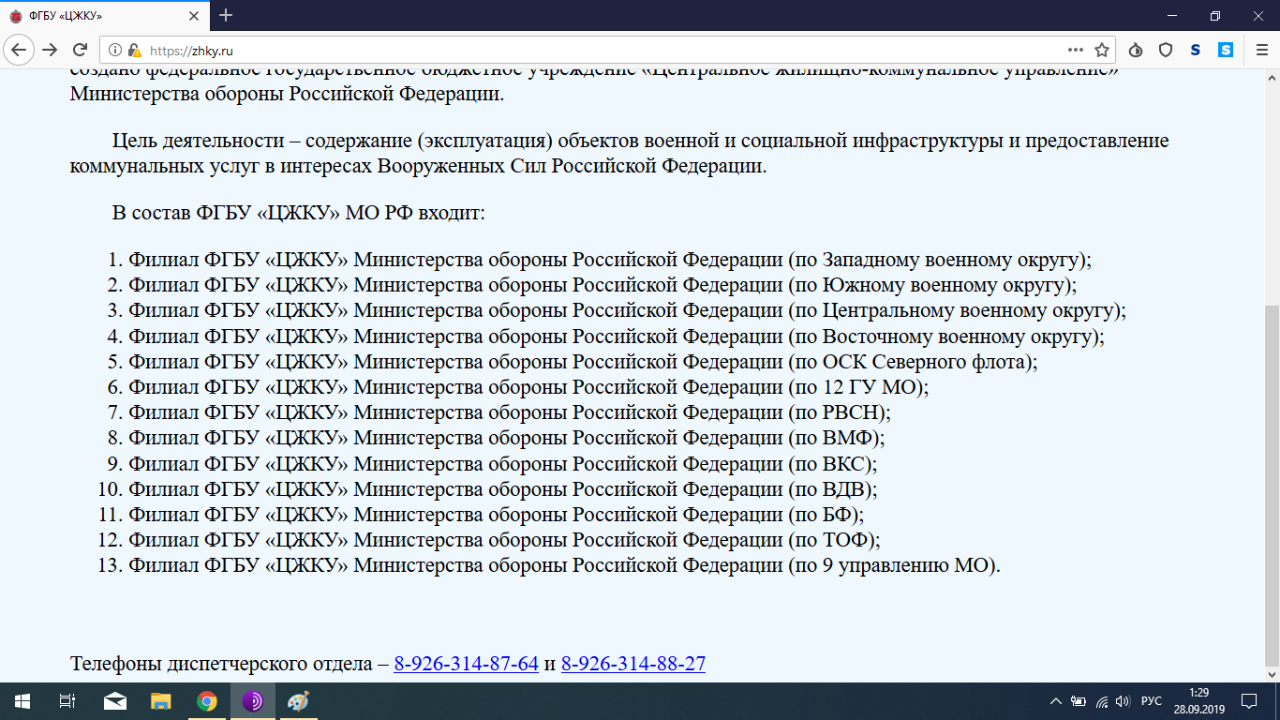The height and width of the screenshot is (720, 1280).
Task: Go back to the previous page
Action: pos(19,50)
